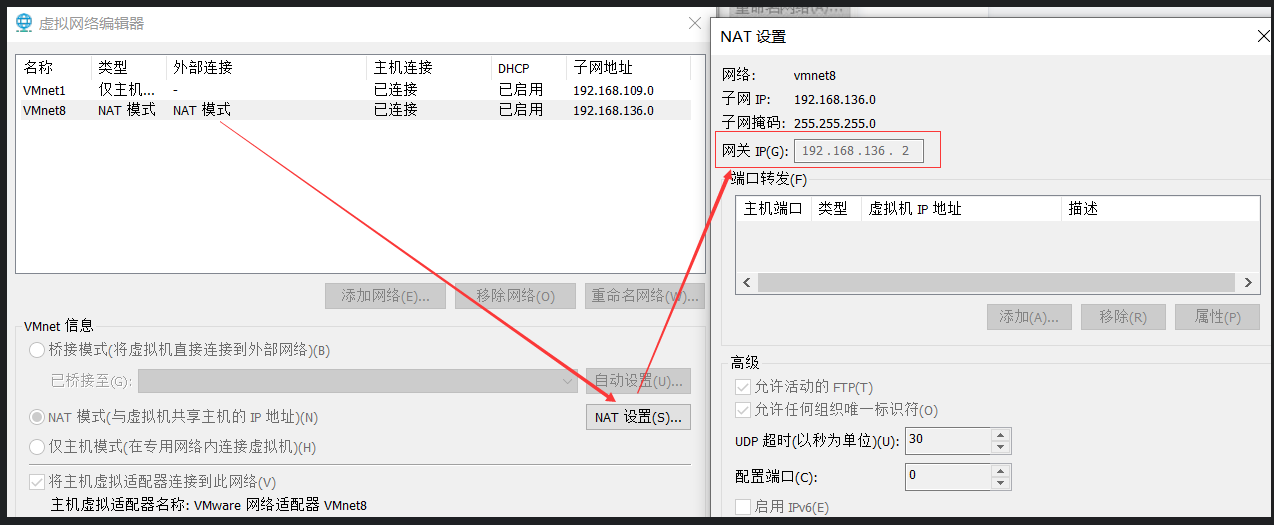Open the 已桥接至 dropdown
The height and width of the screenshot is (525, 1274).
(357, 381)
